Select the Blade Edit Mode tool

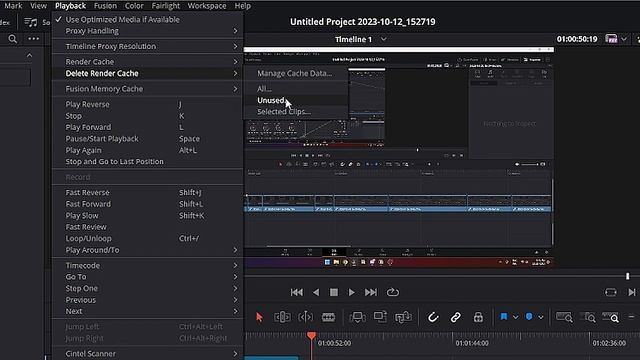coord(328,317)
